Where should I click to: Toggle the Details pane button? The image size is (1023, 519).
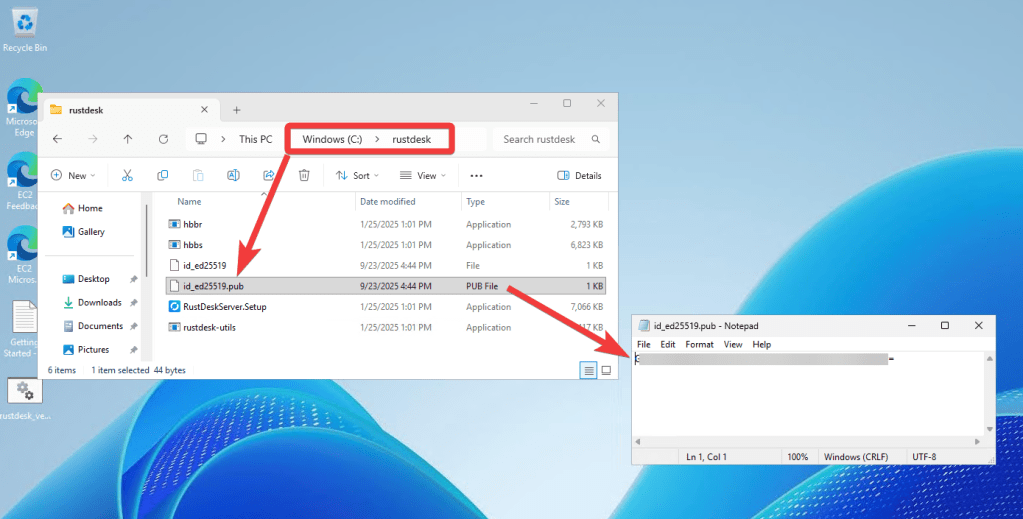click(x=579, y=175)
